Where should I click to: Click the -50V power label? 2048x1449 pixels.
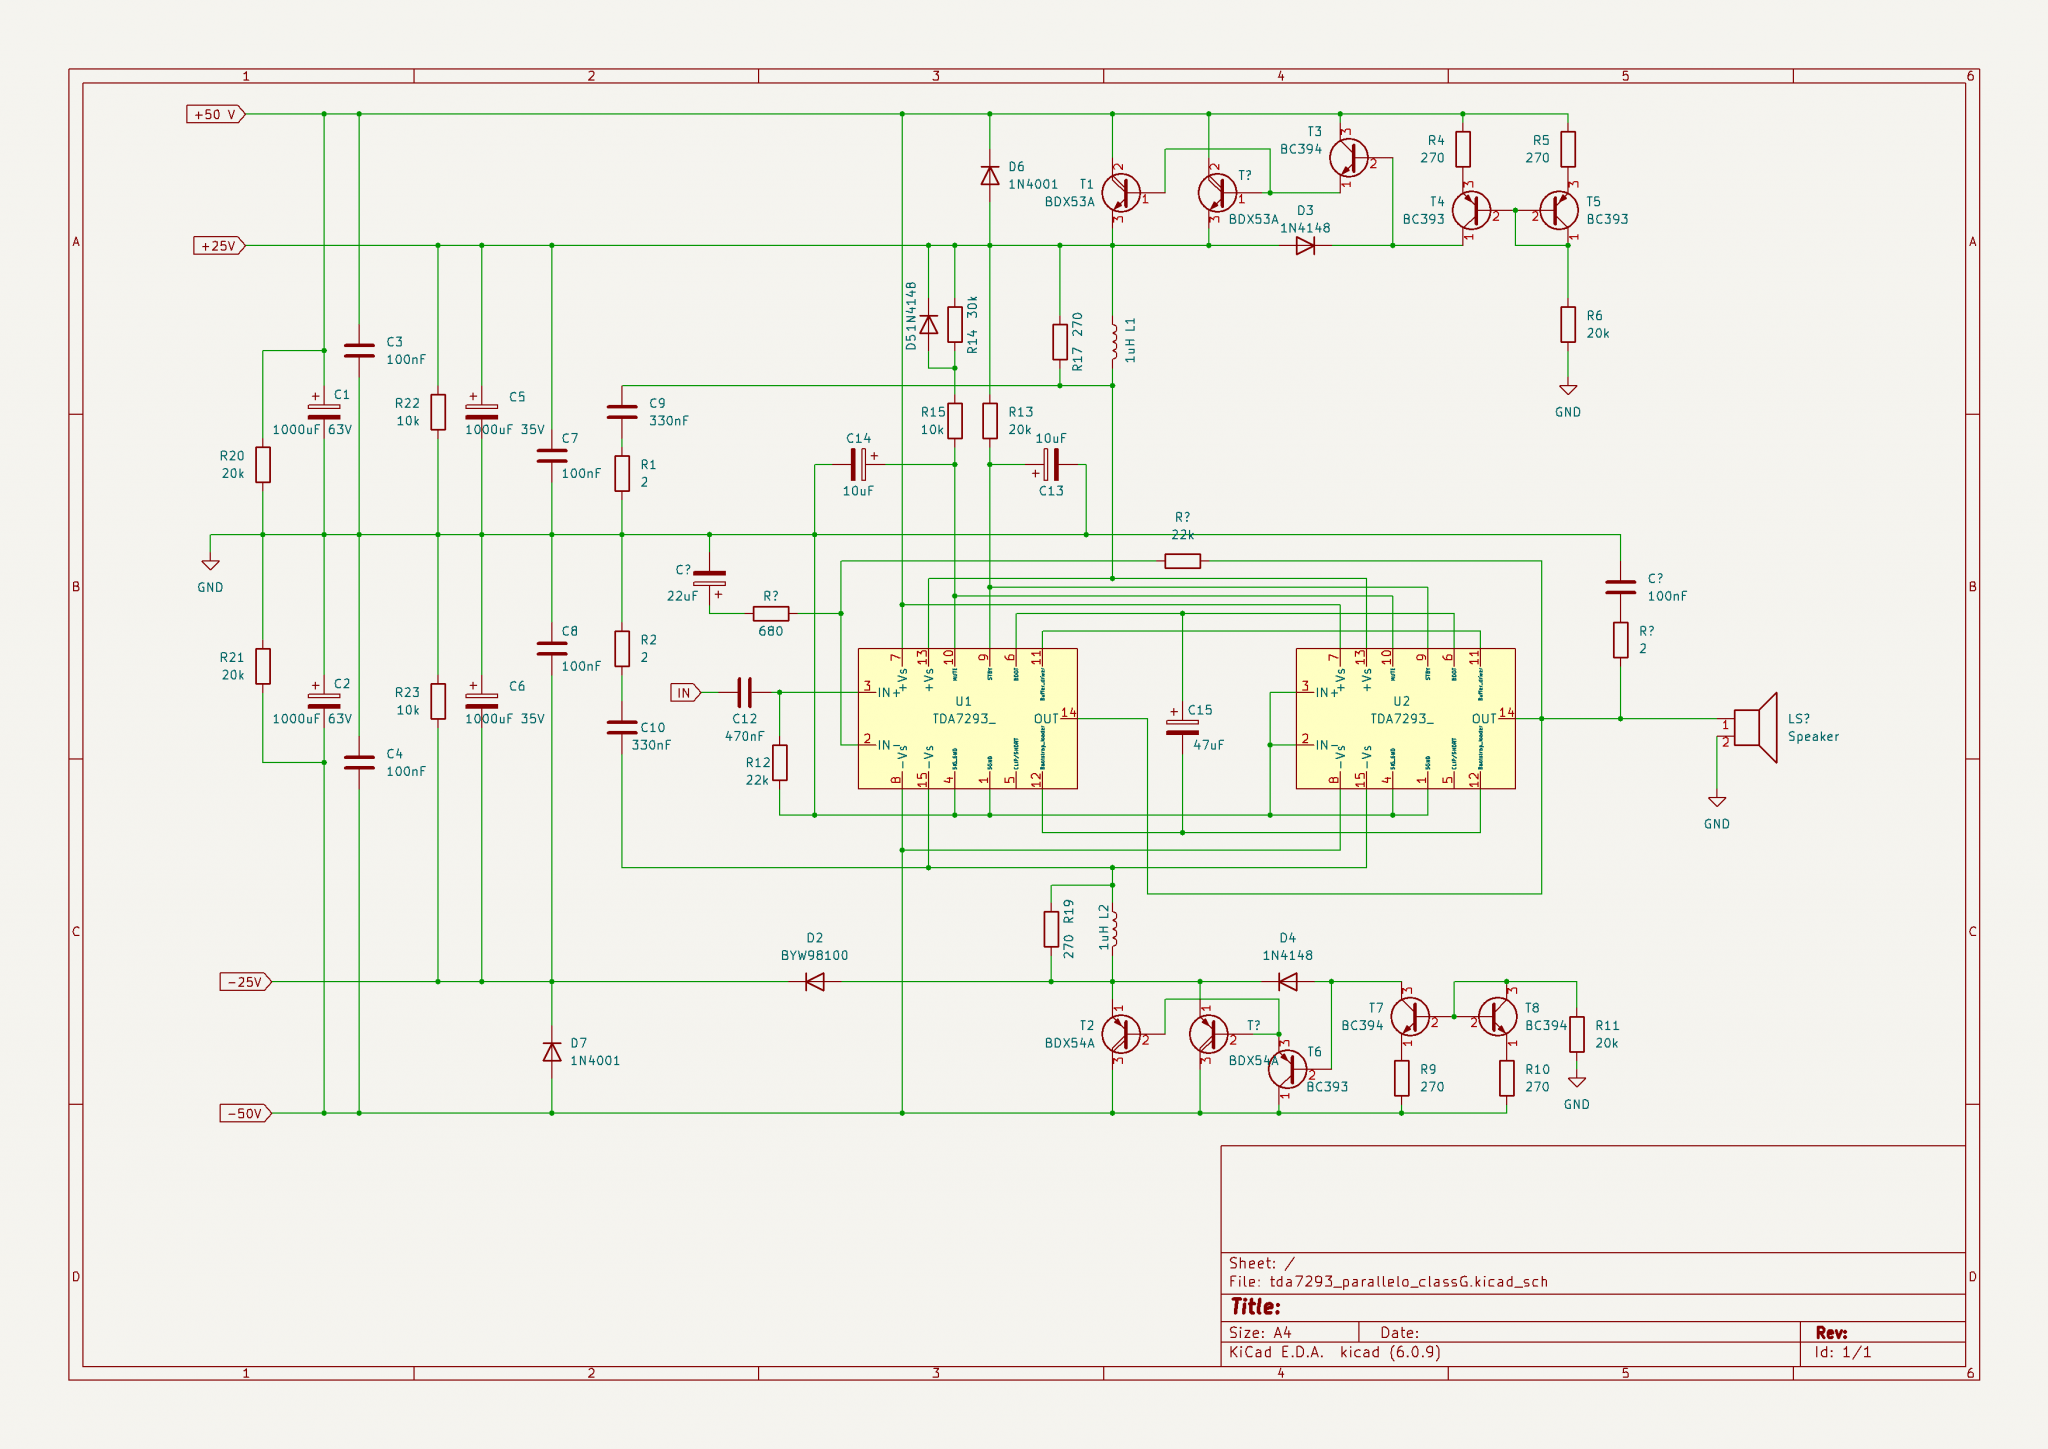pyautogui.click(x=245, y=1113)
